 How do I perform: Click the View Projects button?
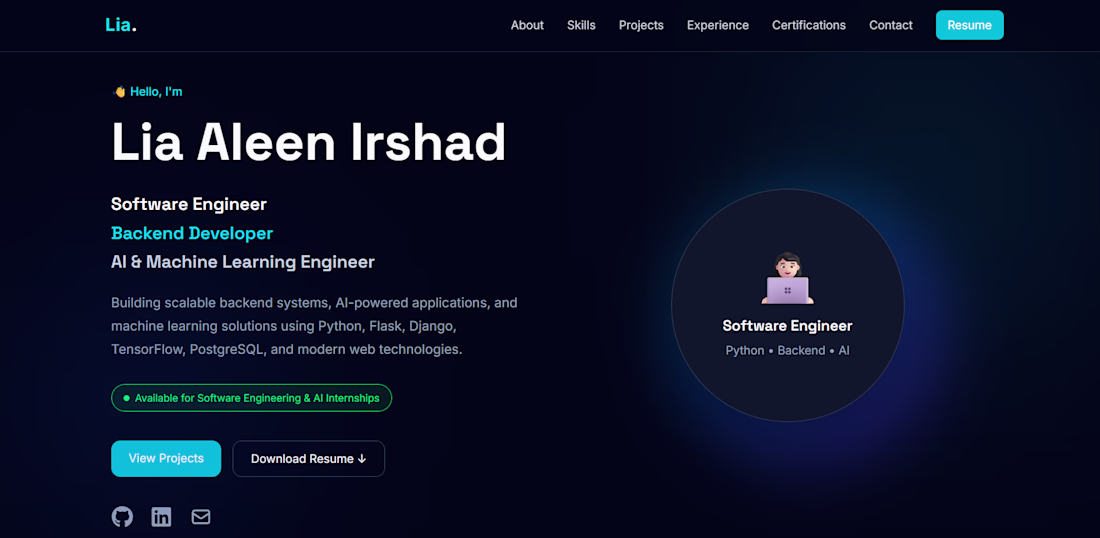(166, 459)
